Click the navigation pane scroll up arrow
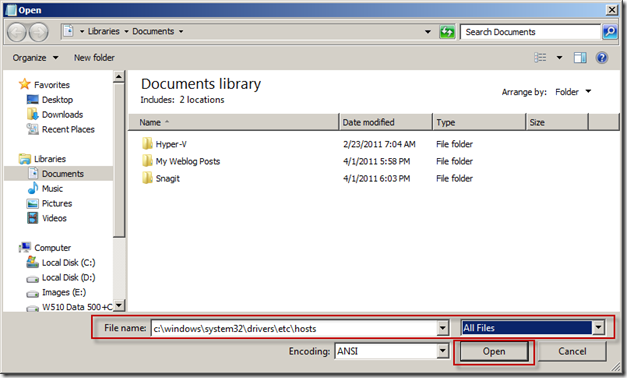 (119, 76)
